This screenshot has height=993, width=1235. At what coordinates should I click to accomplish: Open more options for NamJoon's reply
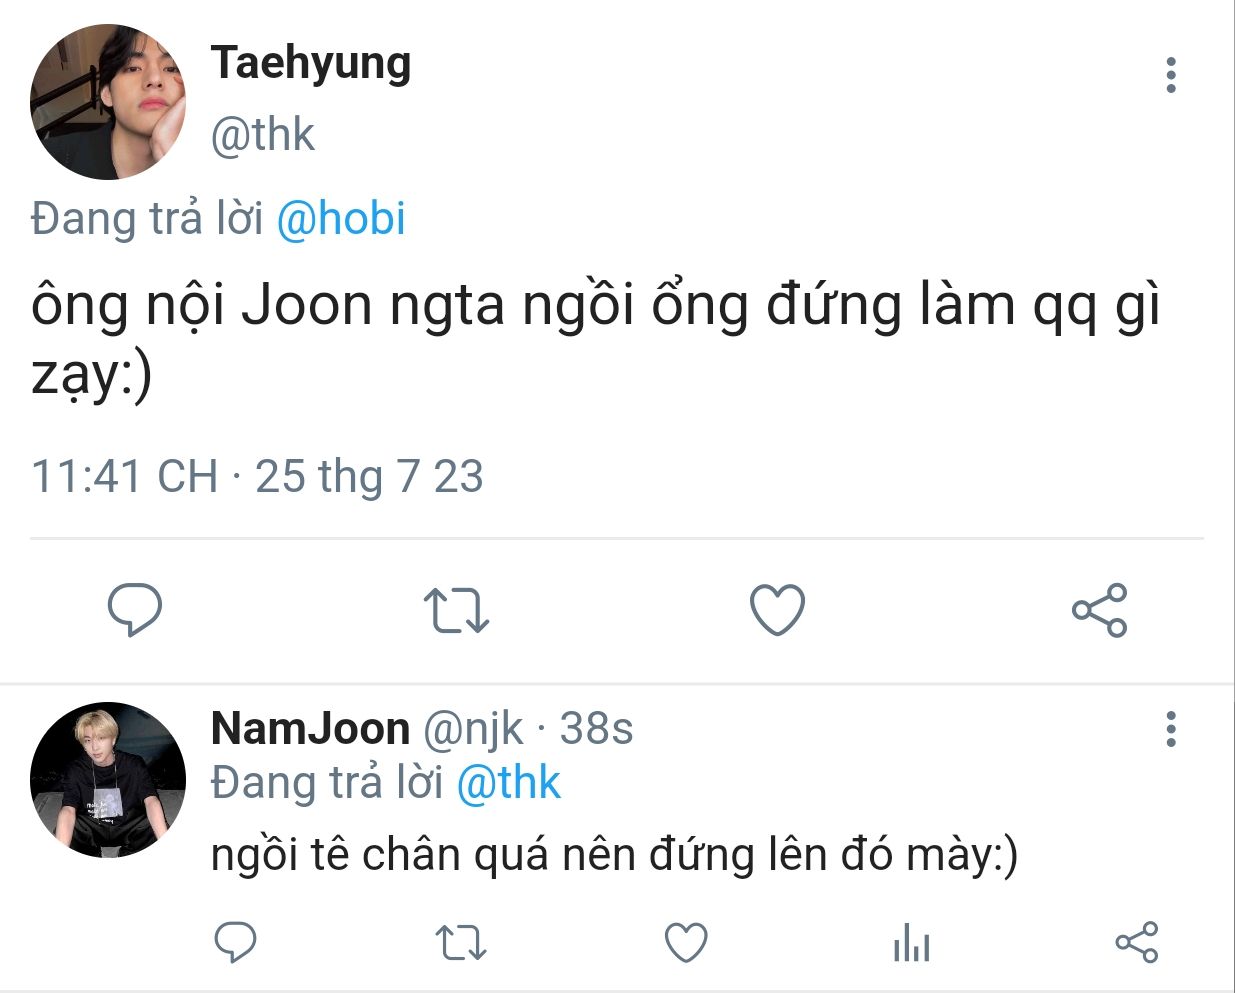(x=1170, y=730)
